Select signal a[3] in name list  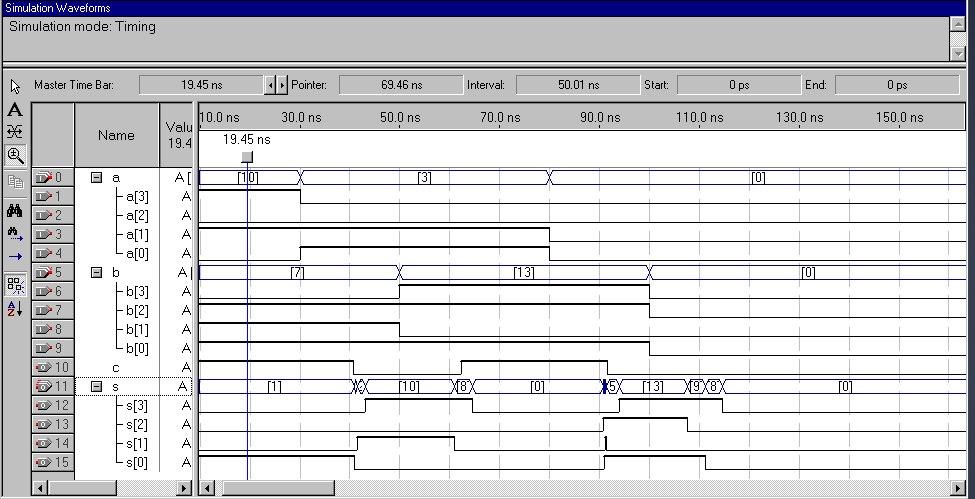coord(137,197)
